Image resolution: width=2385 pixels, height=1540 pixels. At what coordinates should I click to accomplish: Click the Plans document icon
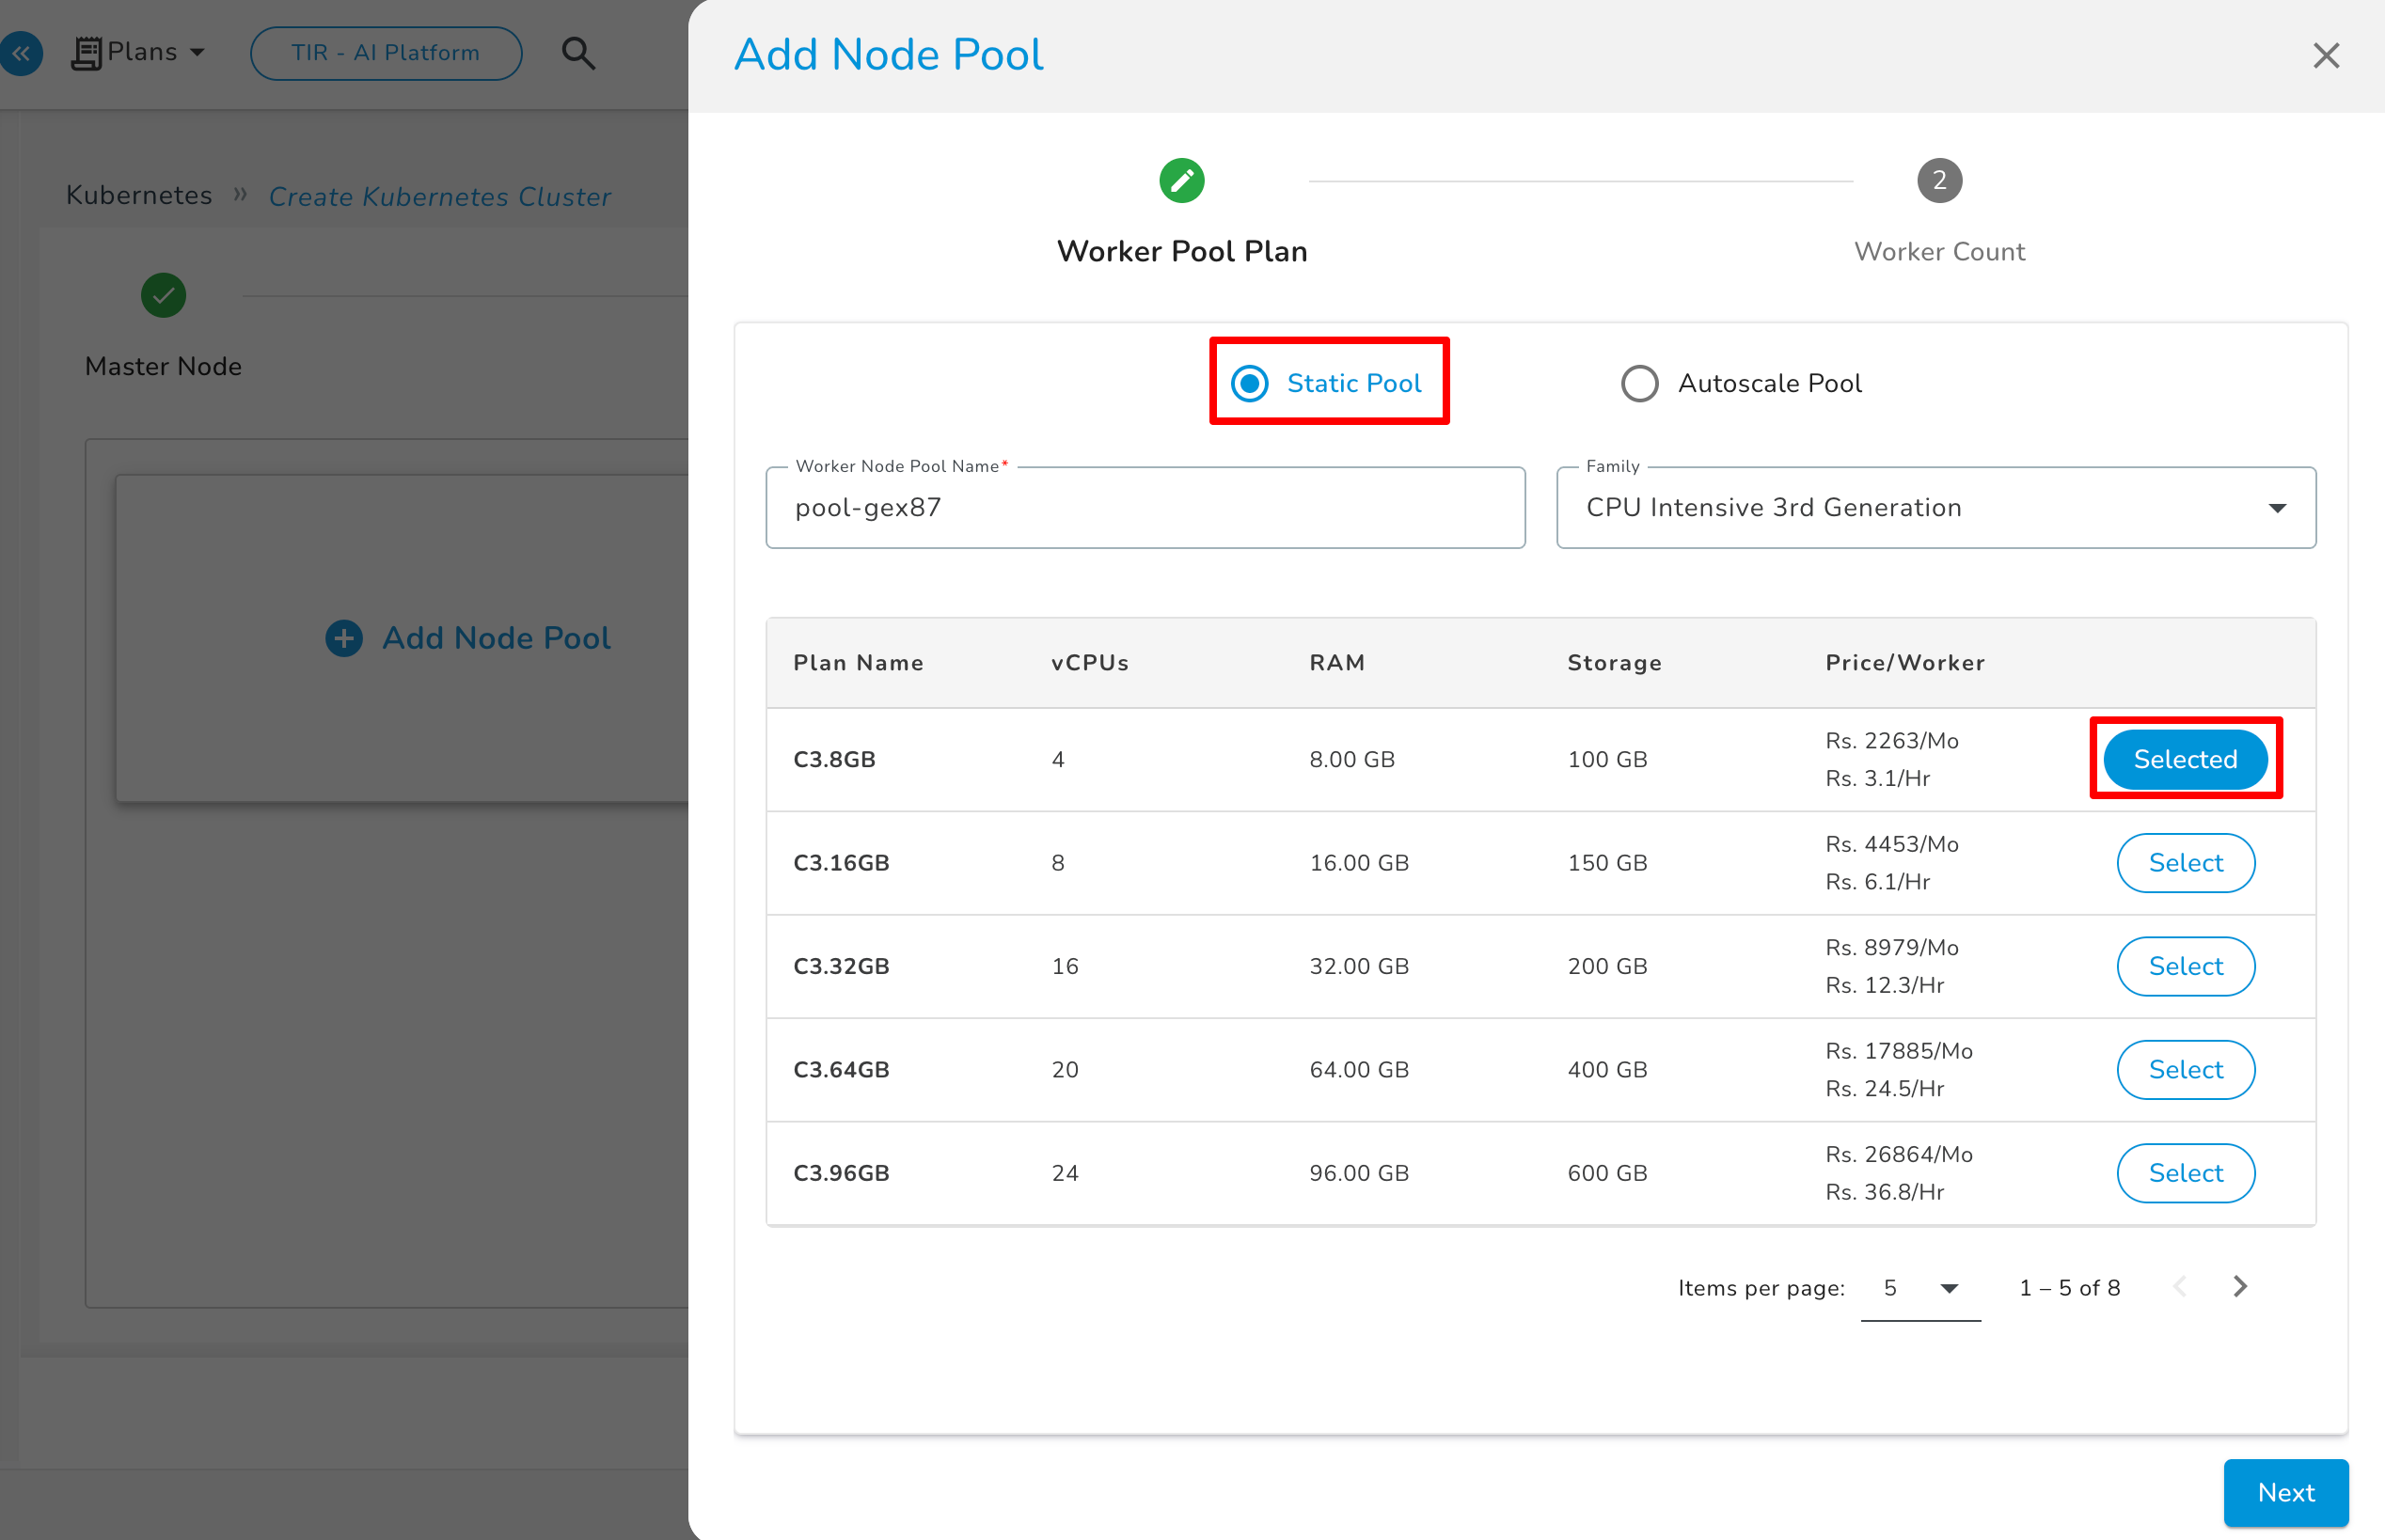pos(87,53)
